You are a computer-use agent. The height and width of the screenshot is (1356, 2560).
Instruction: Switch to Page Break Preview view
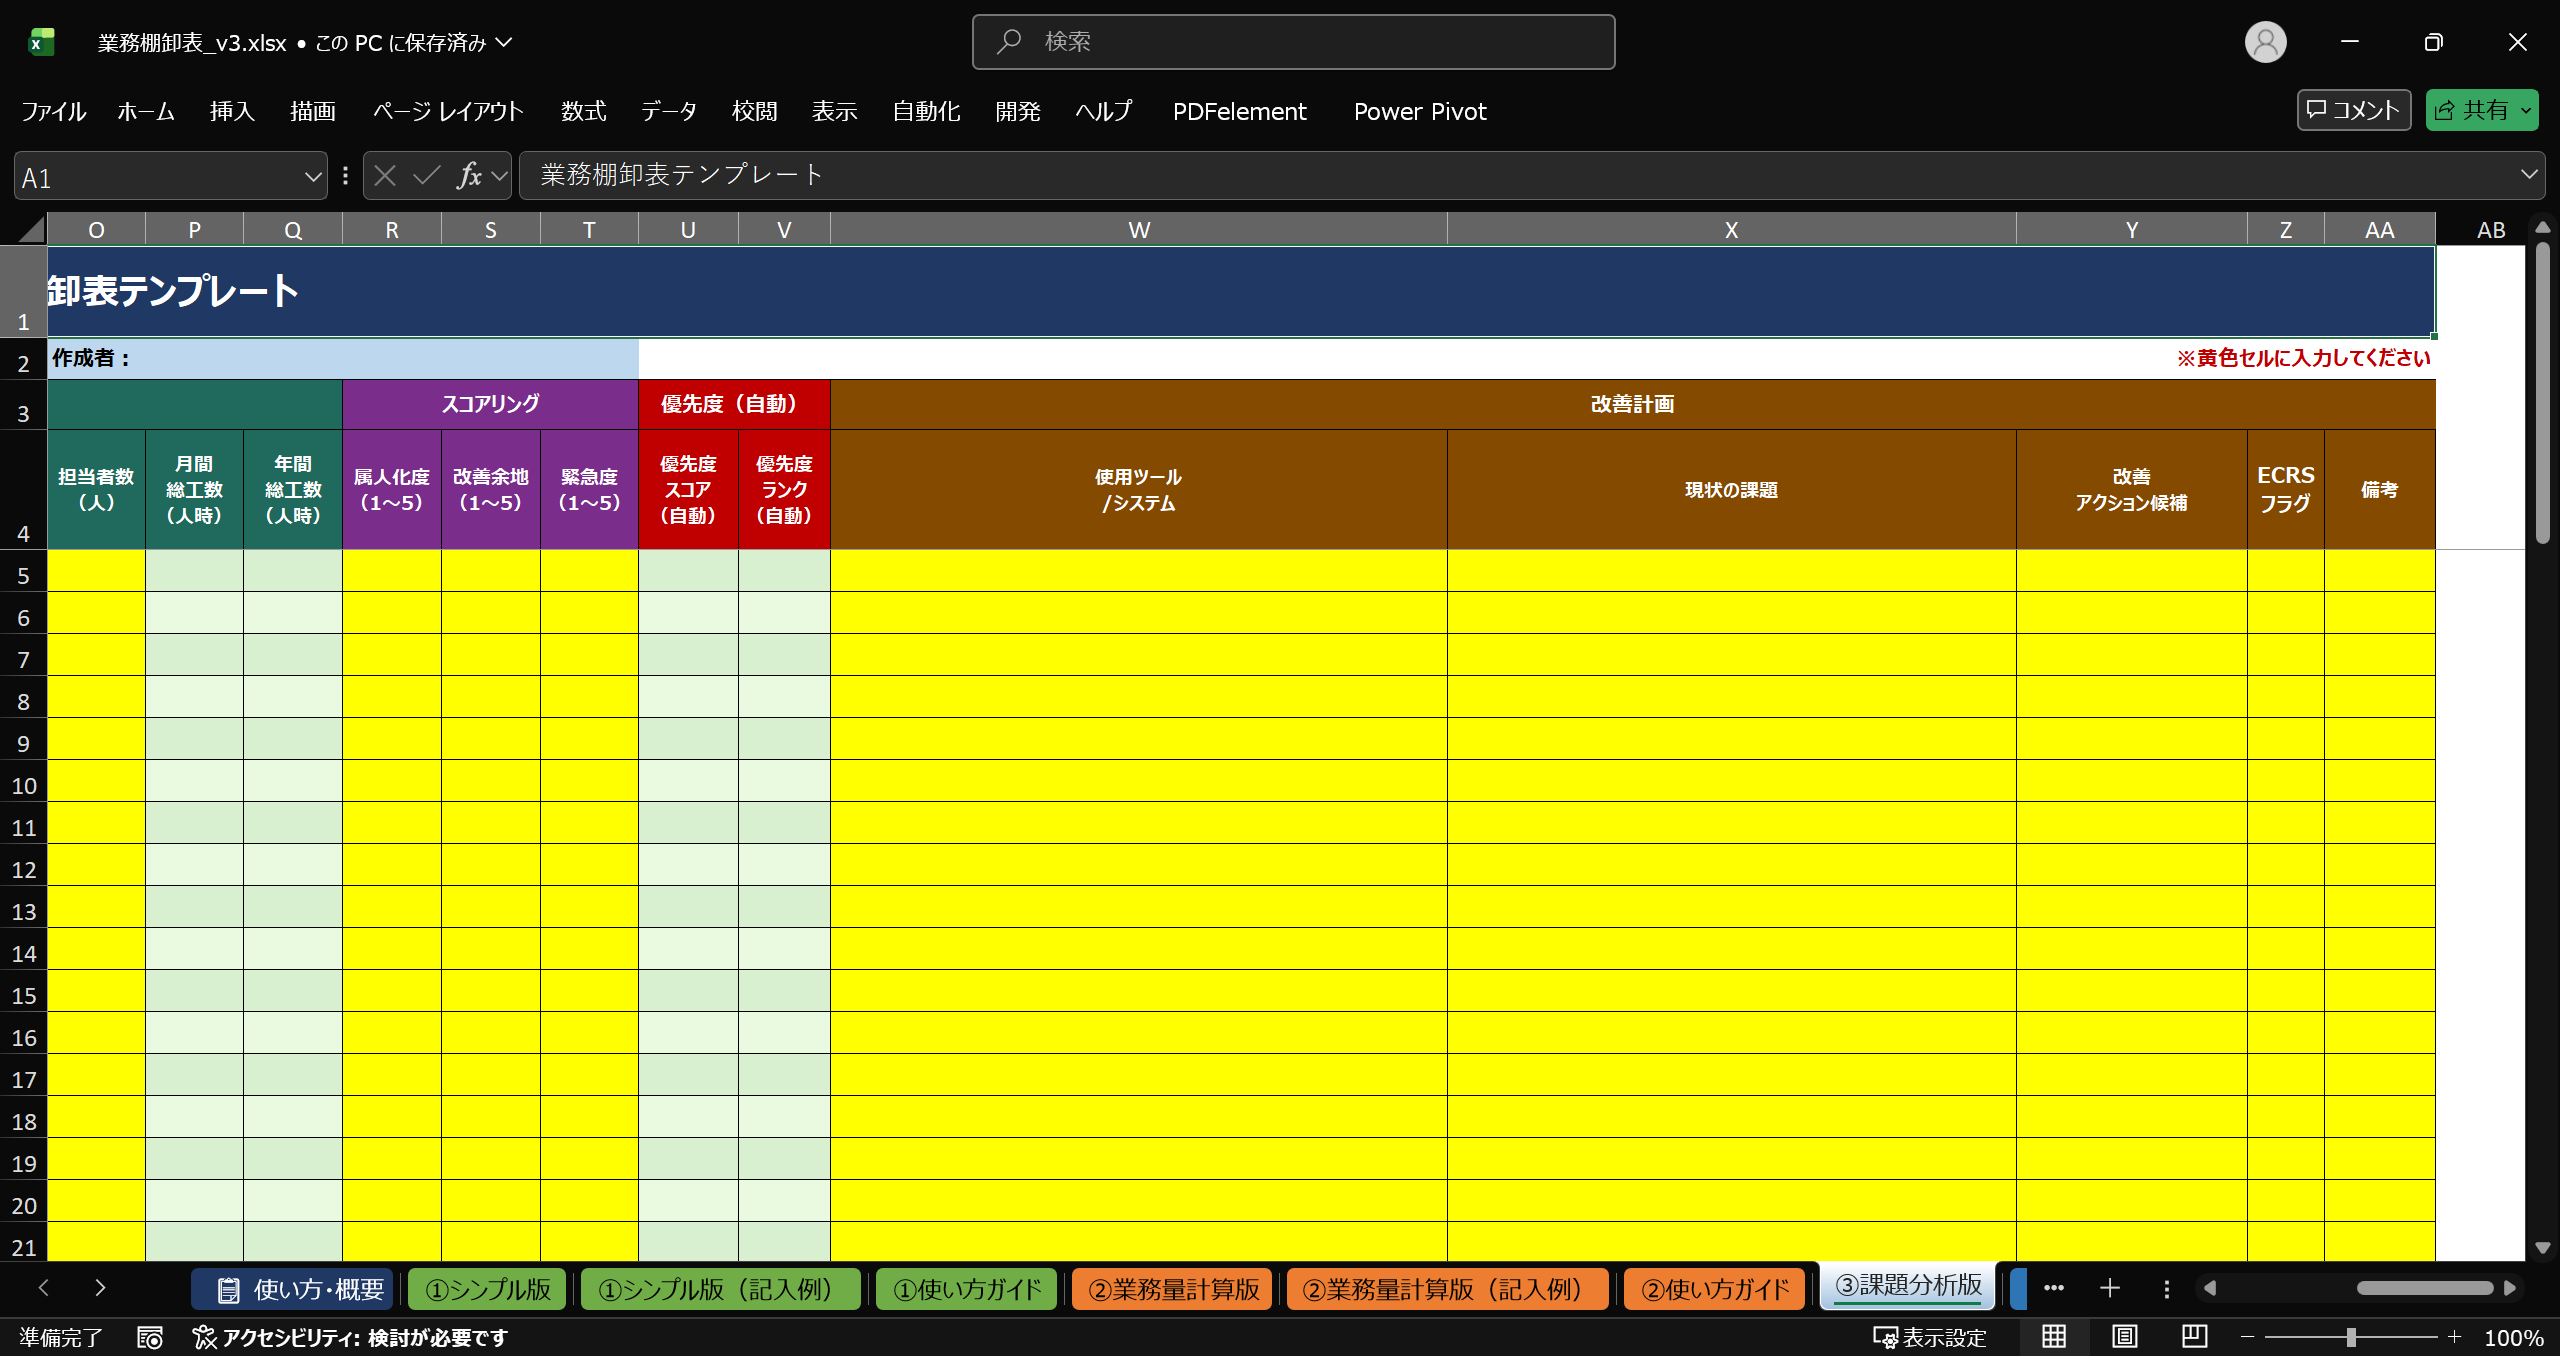click(x=2194, y=1336)
